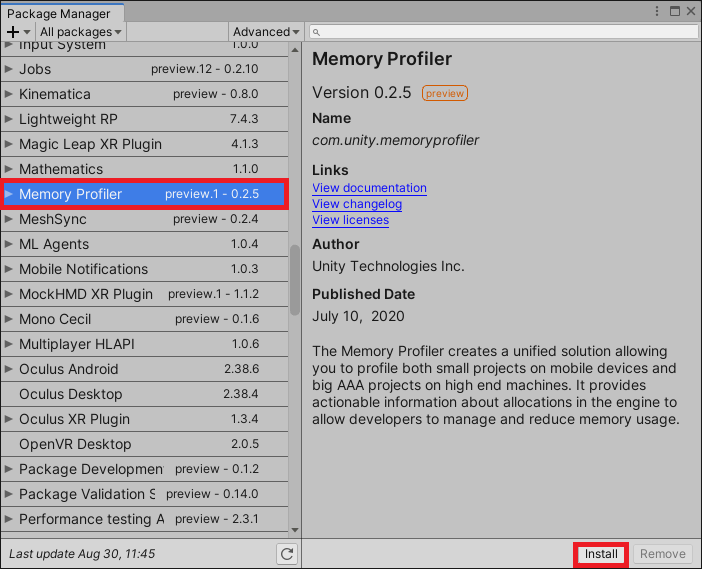Viewport: 702px width, 569px height.
Task: Select Kinematica in package list
Action: pyautogui.click(x=145, y=94)
